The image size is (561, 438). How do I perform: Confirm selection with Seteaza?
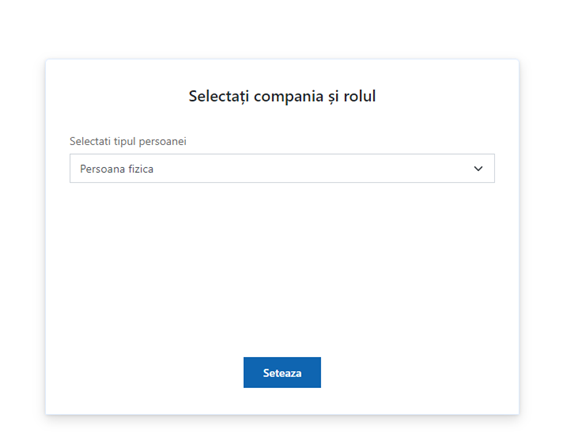282,373
